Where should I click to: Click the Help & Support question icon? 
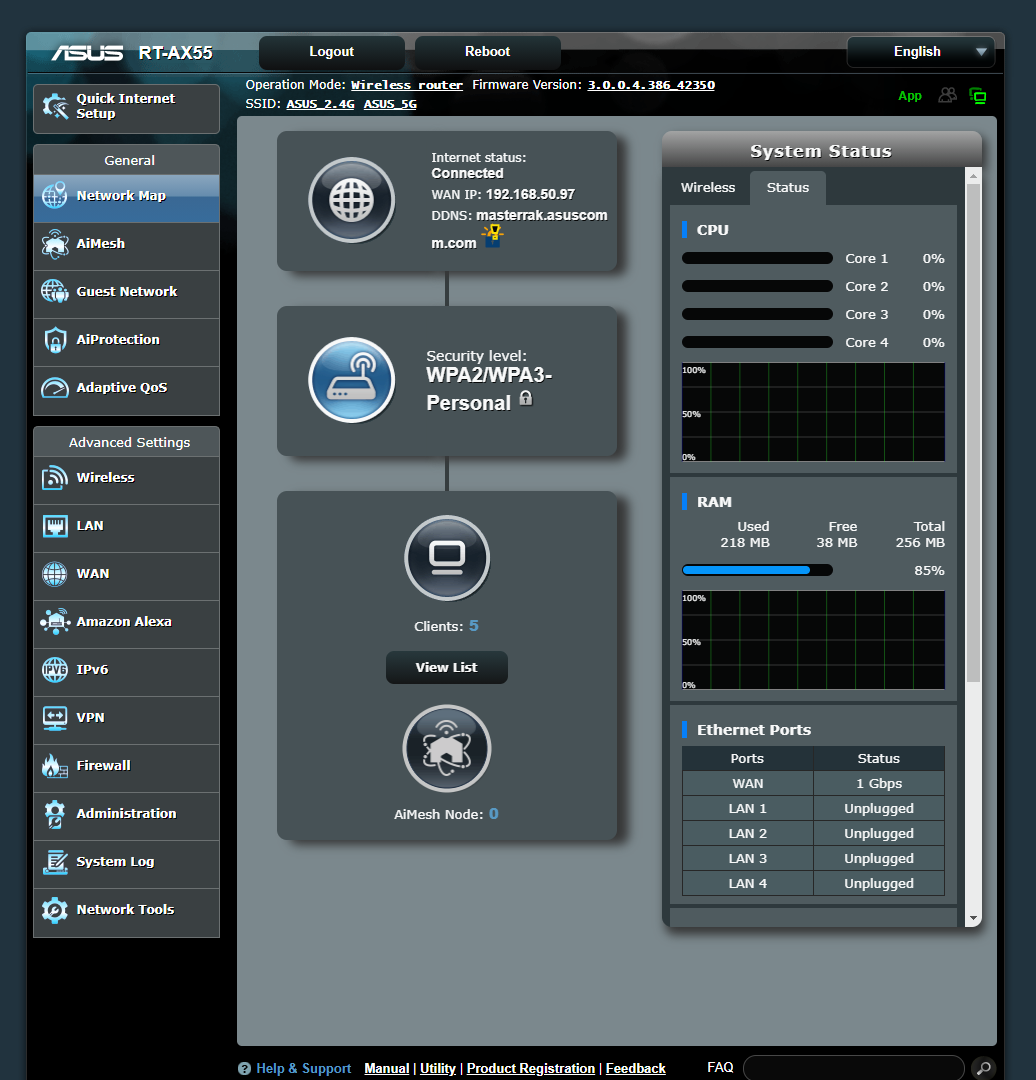[x=245, y=1068]
